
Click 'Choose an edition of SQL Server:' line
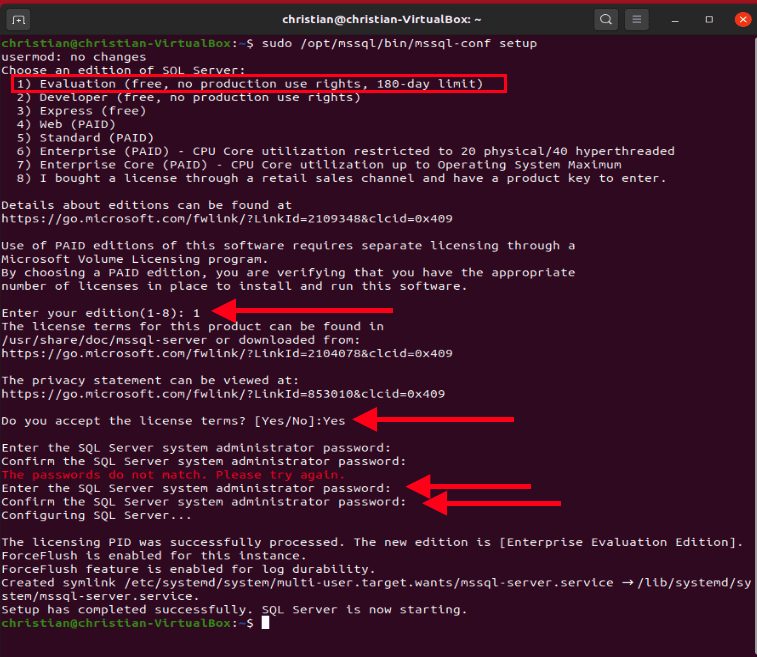tap(123, 70)
